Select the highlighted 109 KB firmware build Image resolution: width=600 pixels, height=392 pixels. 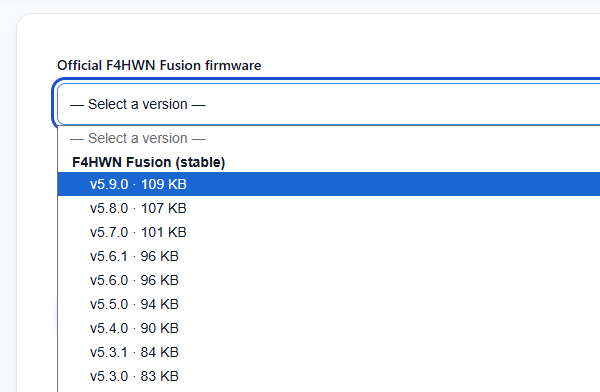(x=329, y=184)
